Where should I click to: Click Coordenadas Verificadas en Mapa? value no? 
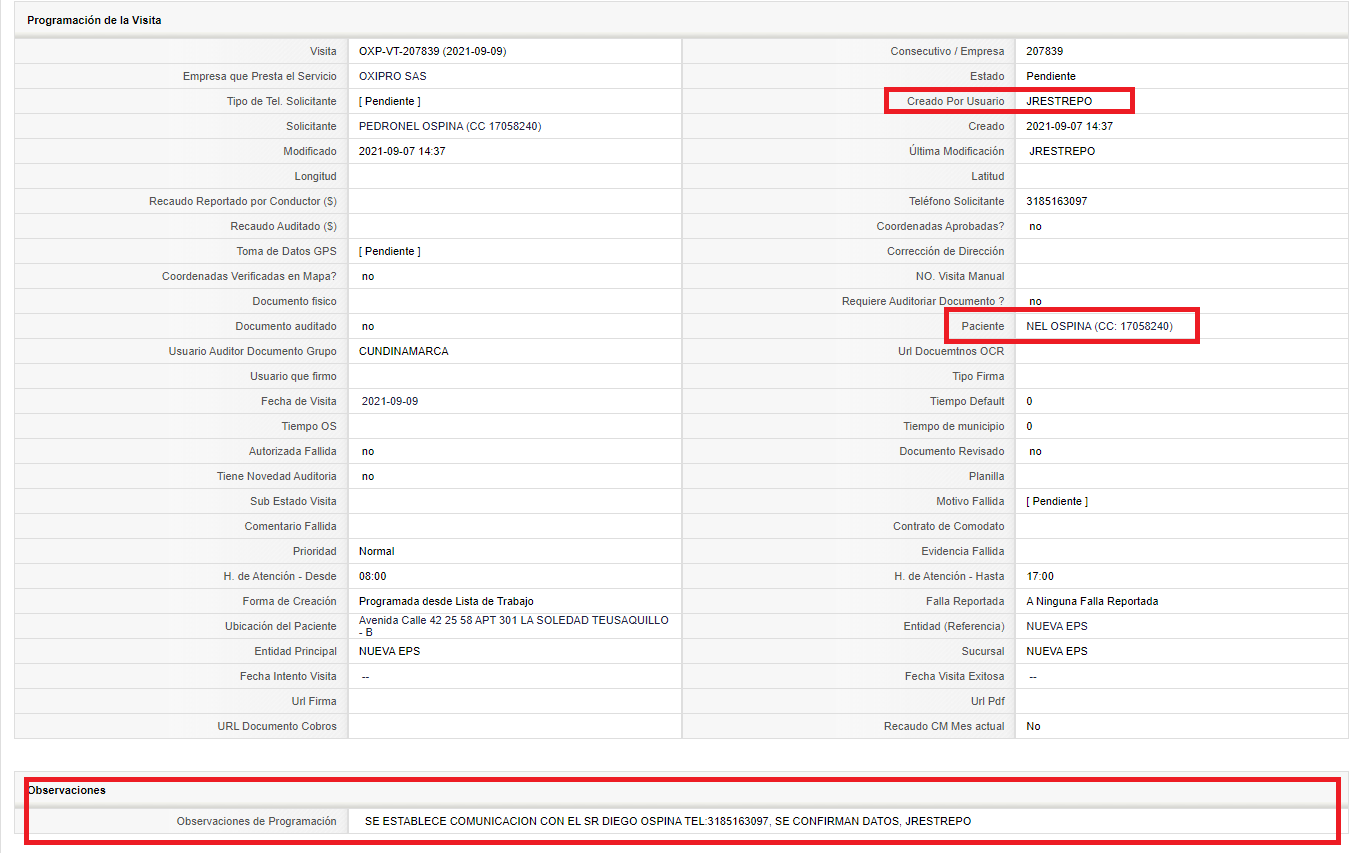pos(368,276)
